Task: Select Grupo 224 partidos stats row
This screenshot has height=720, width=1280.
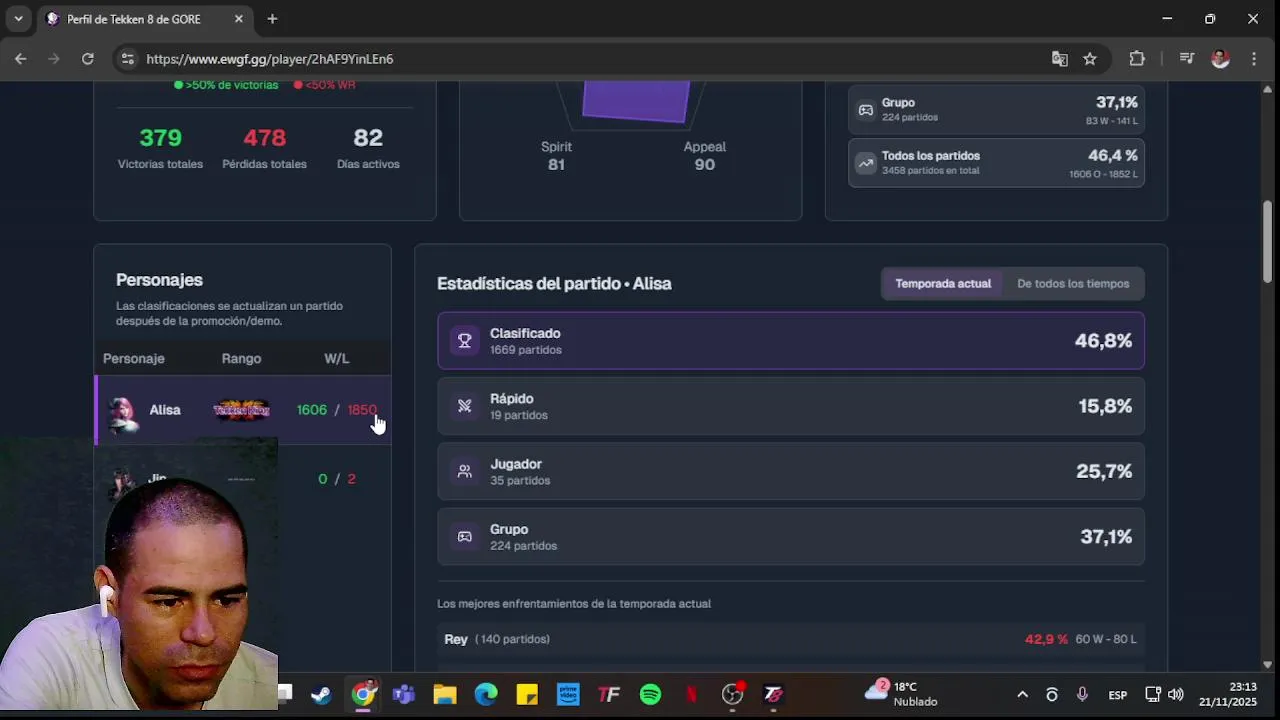Action: (791, 537)
